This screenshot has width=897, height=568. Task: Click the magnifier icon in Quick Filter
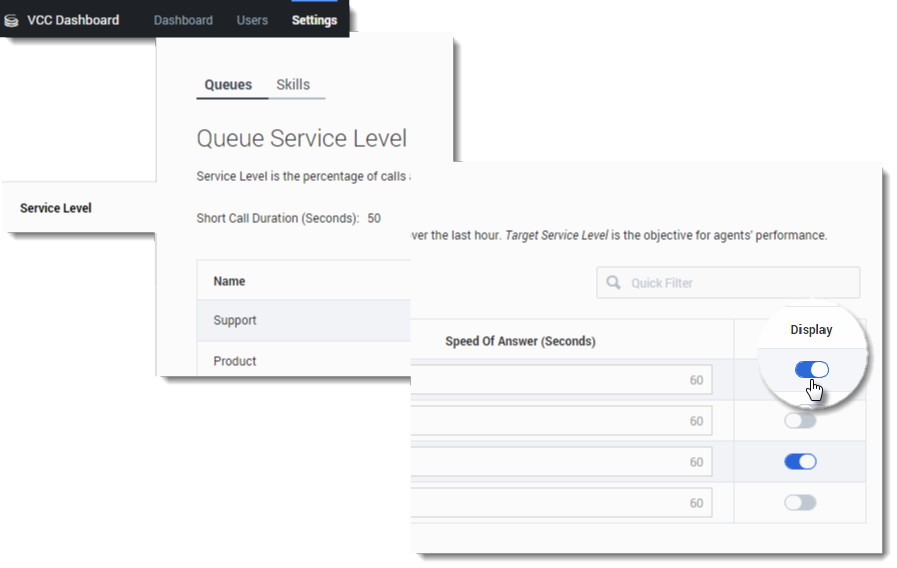613,283
